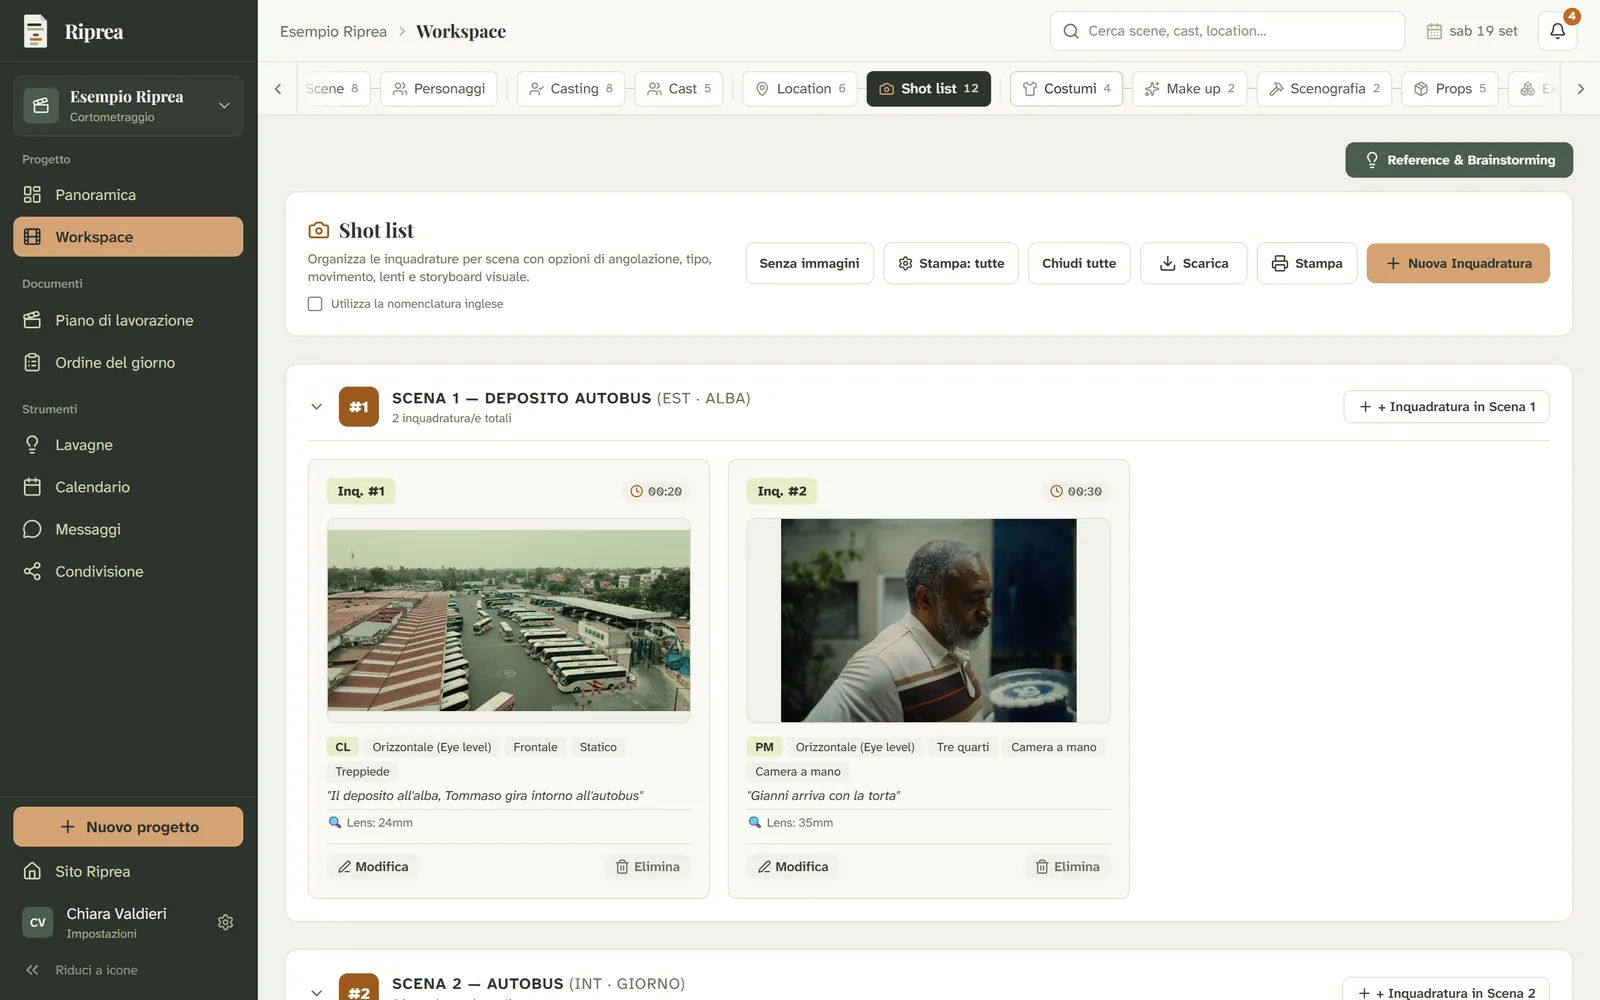Open Ordine del giorno document
Screen dimensions: 1600x1000
tap(128, 363)
